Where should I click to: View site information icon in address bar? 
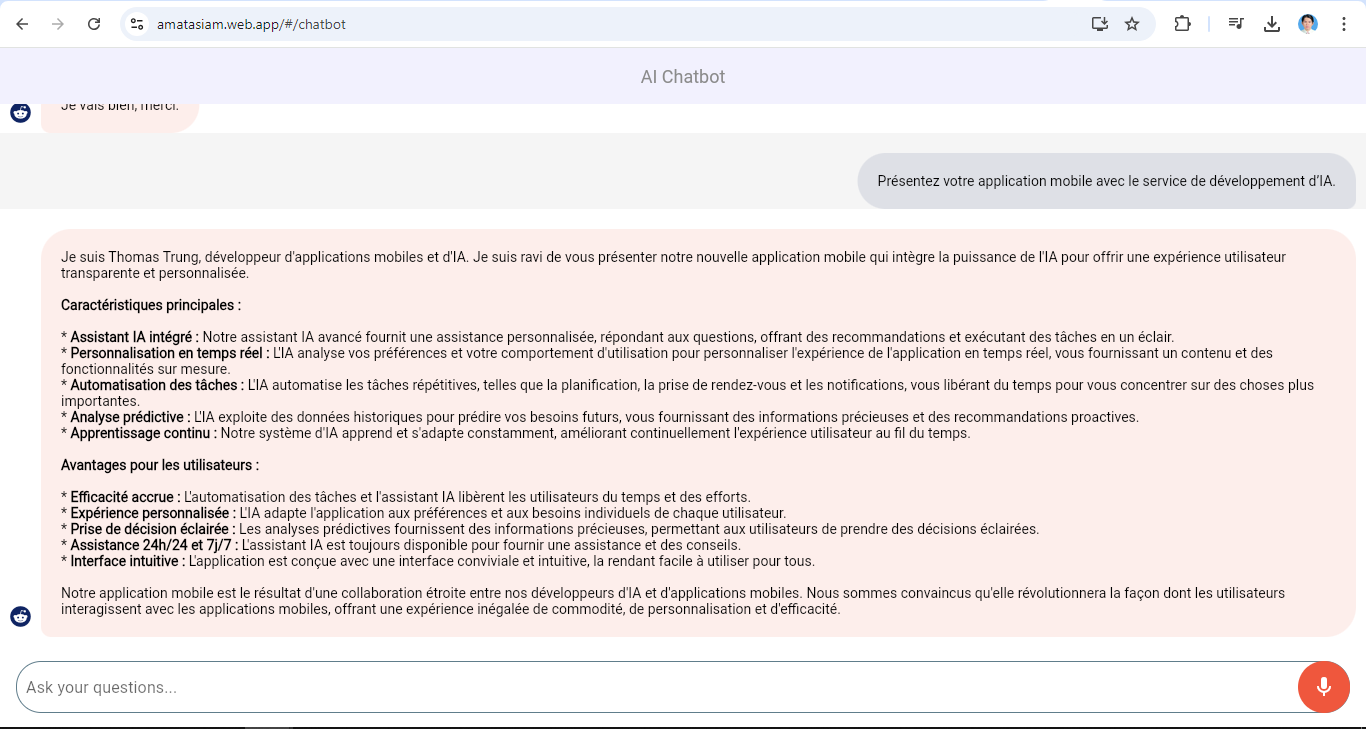tap(137, 24)
